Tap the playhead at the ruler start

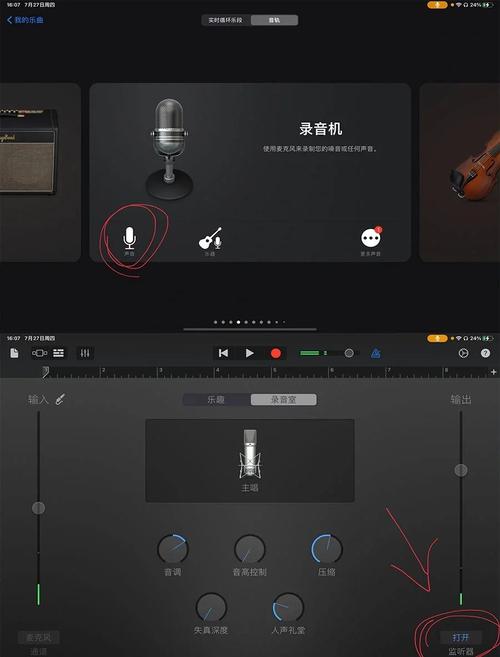46,372
